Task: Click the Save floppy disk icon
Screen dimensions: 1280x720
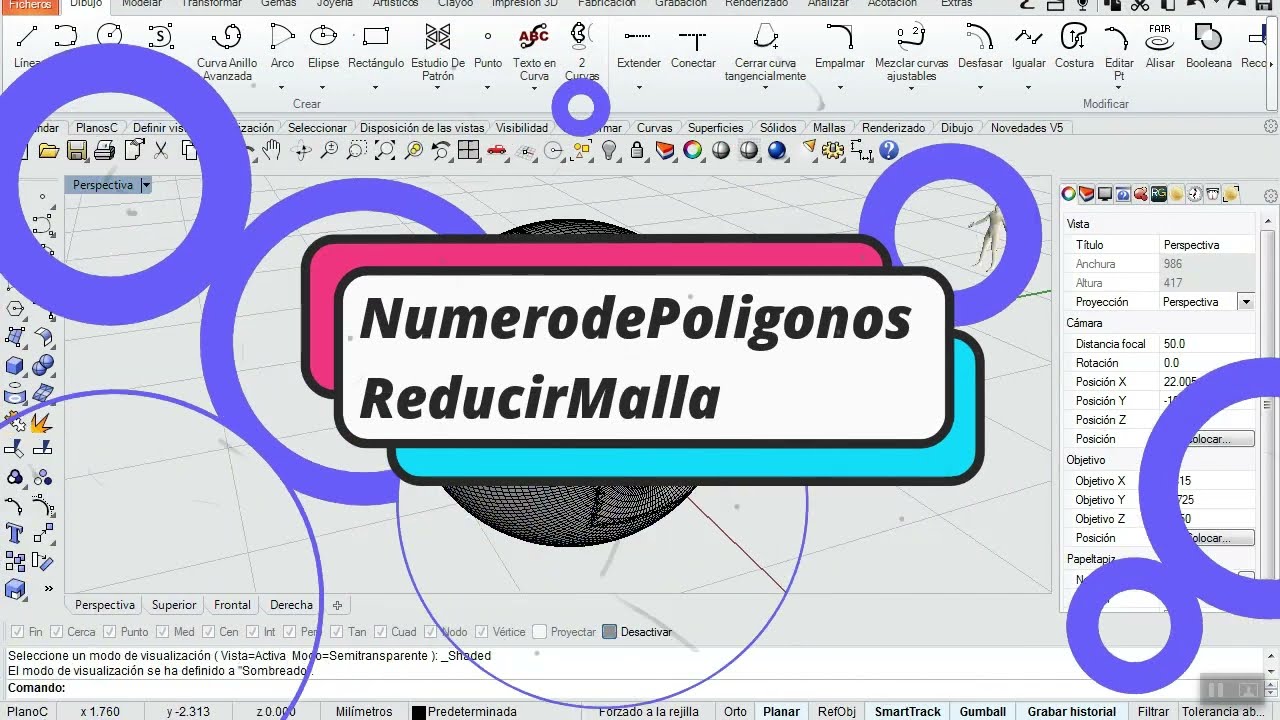Action: coord(76,151)
